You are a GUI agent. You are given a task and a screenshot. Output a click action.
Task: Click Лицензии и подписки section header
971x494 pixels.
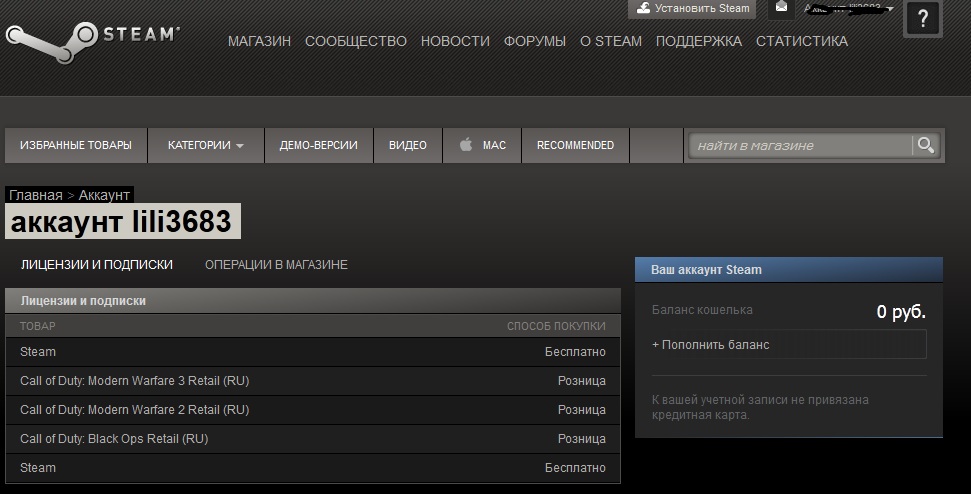tap(313, 301)
